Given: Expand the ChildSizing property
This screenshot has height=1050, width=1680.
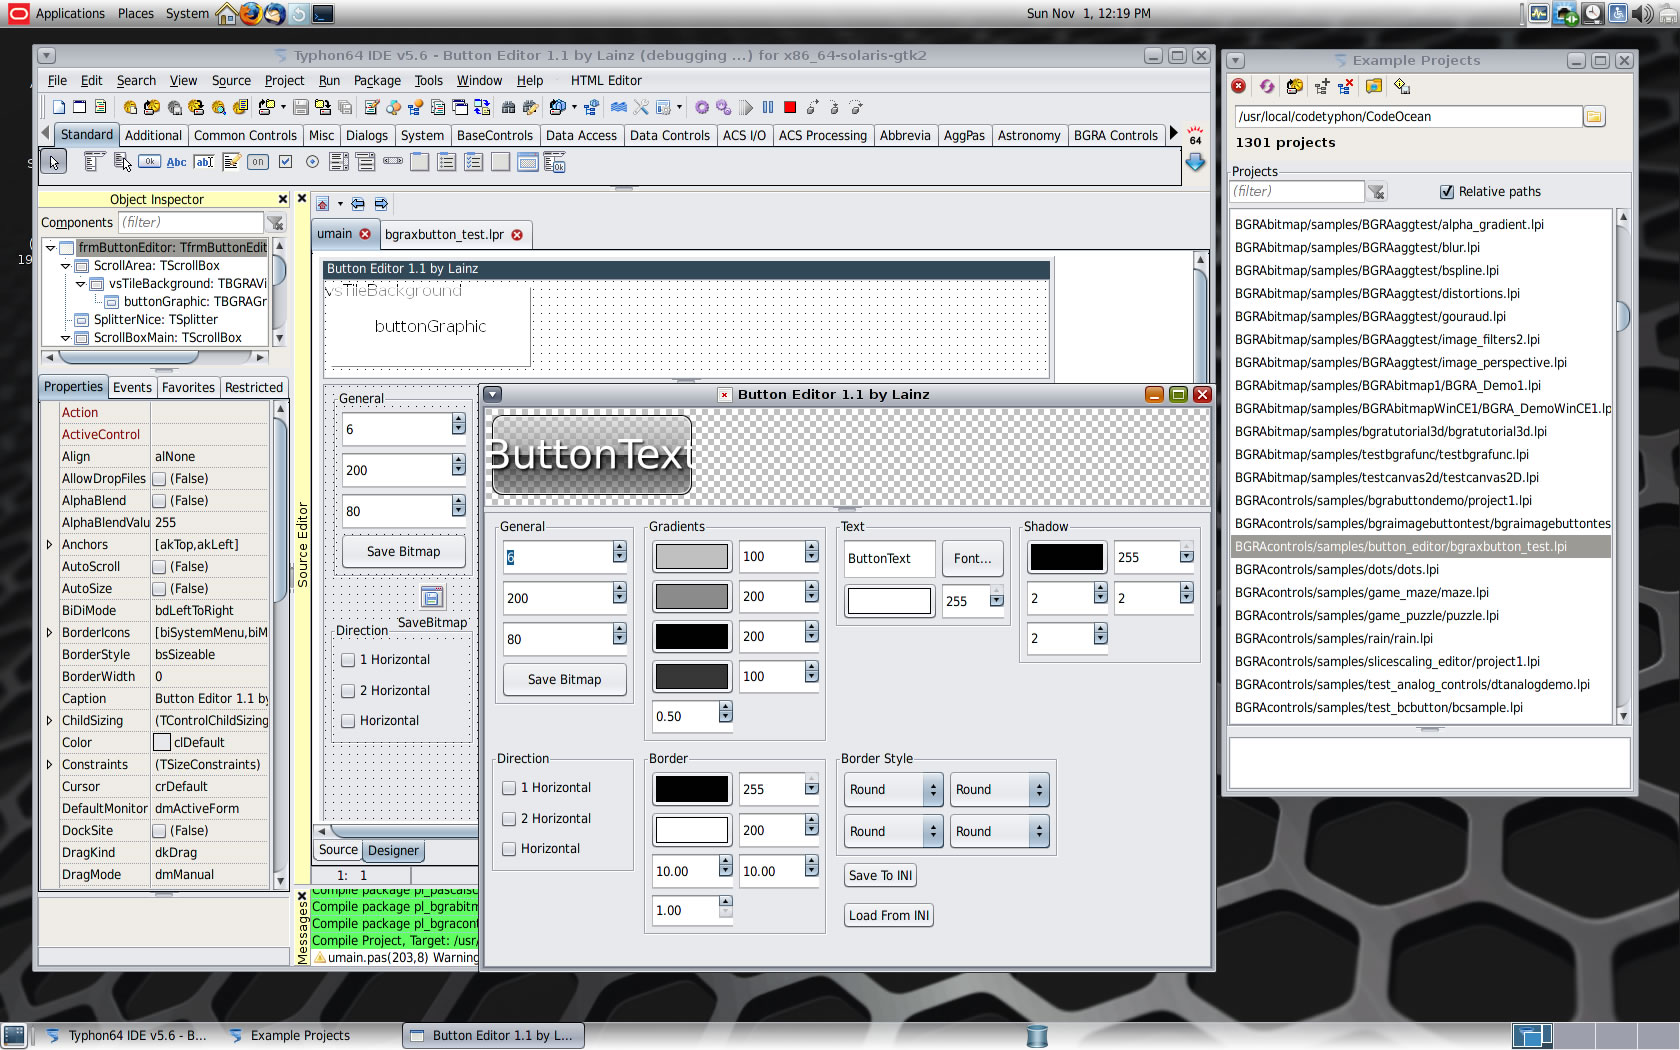Looking at the screenshot, I should pyautogui.click(x=49, y=721).
